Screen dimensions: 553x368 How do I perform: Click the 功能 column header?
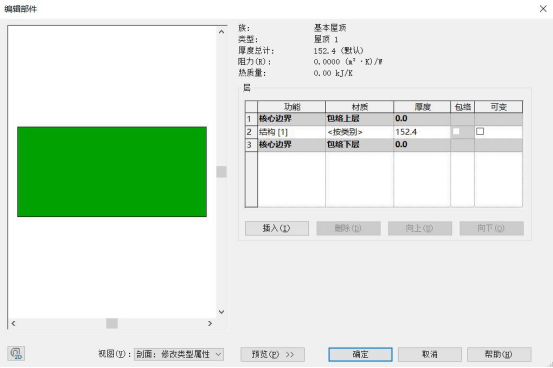tap(292, 107)
